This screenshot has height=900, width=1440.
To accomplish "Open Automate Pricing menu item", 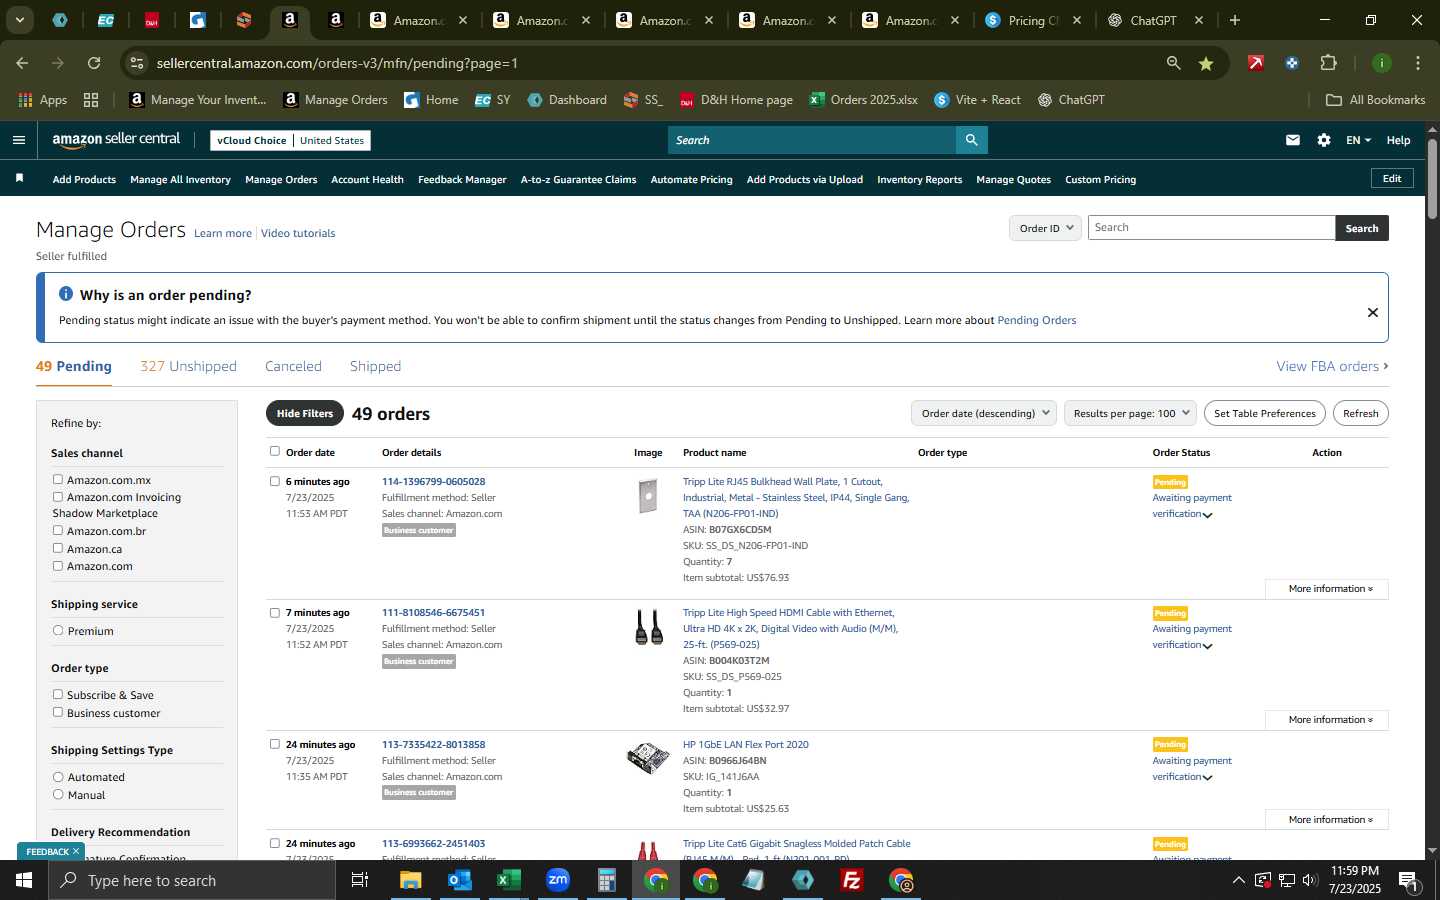I will [x=691, y=180].
